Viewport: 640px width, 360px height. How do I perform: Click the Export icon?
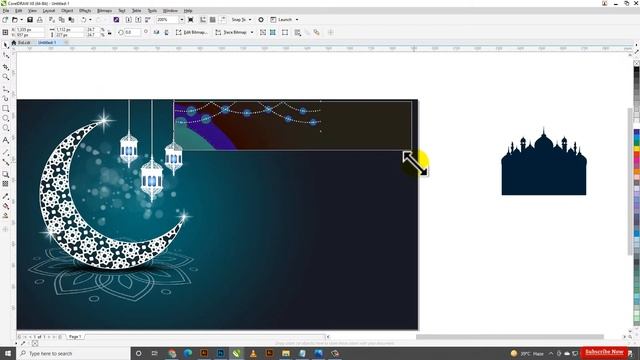[138, 20]
